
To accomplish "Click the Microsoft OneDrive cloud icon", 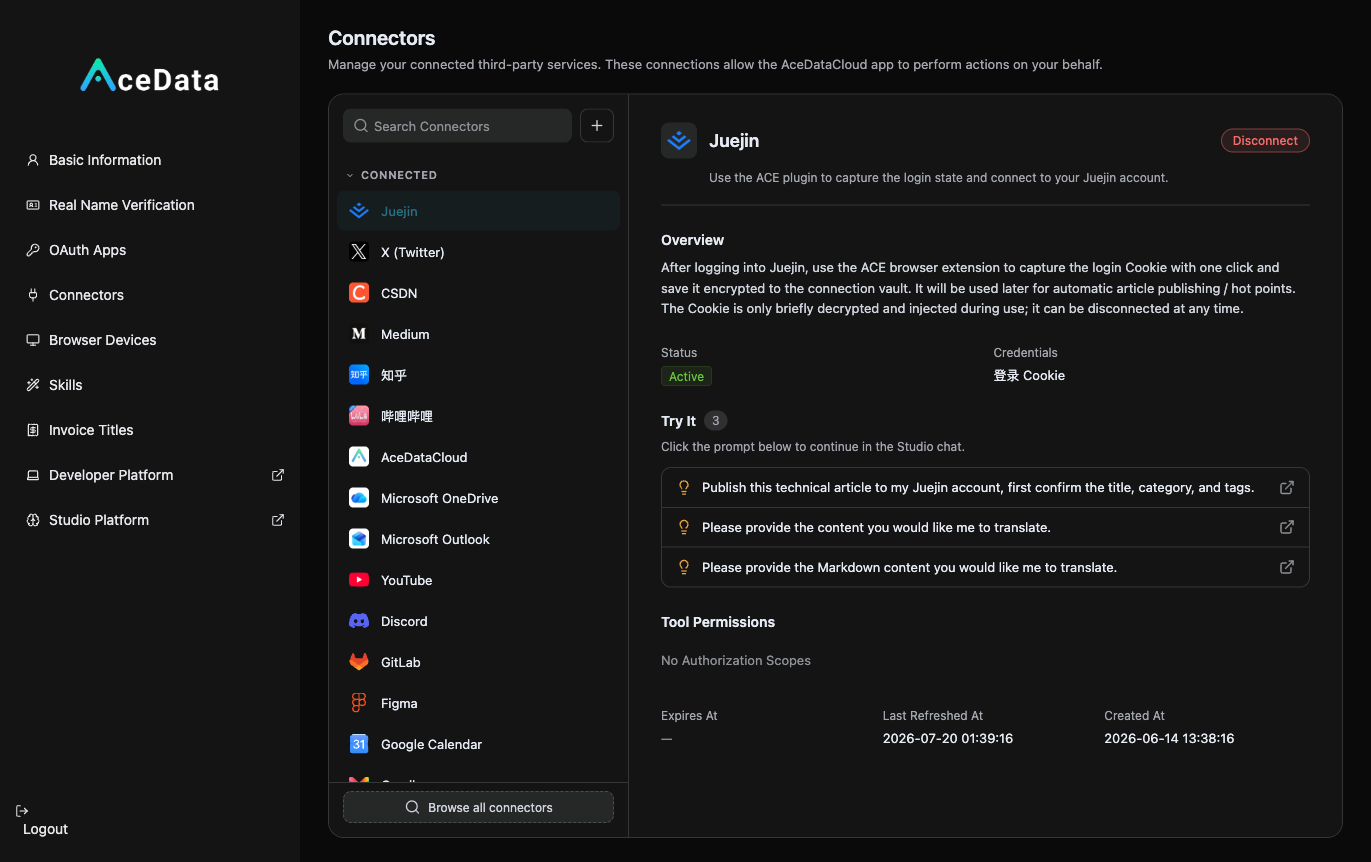I will pos(359,498).
